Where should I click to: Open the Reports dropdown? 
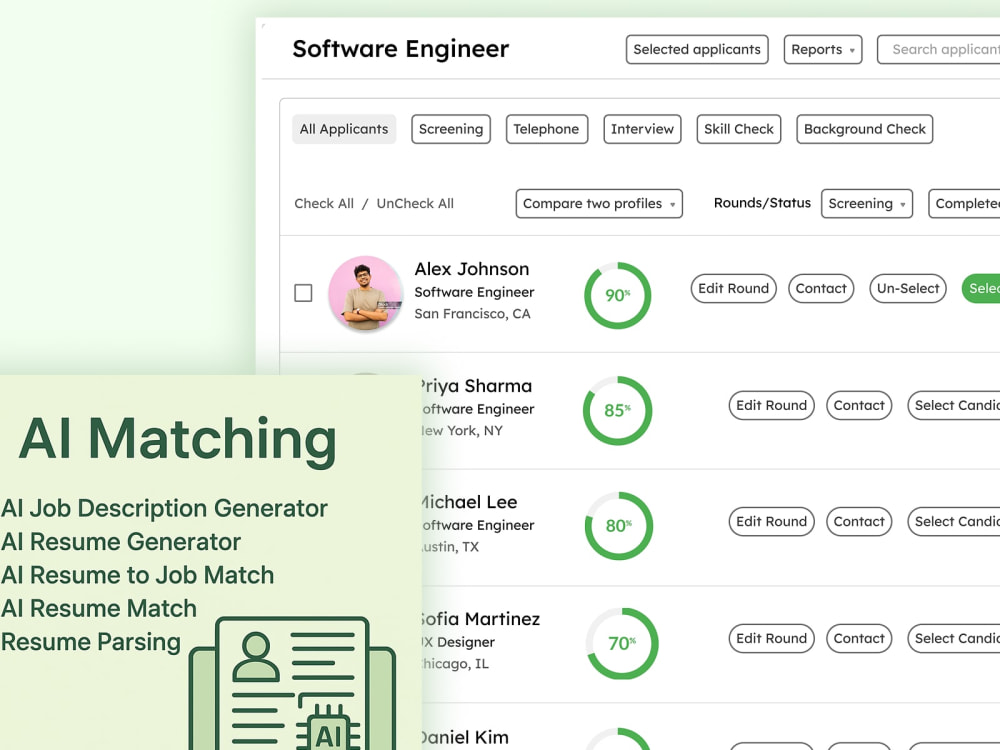coord(823,50)
